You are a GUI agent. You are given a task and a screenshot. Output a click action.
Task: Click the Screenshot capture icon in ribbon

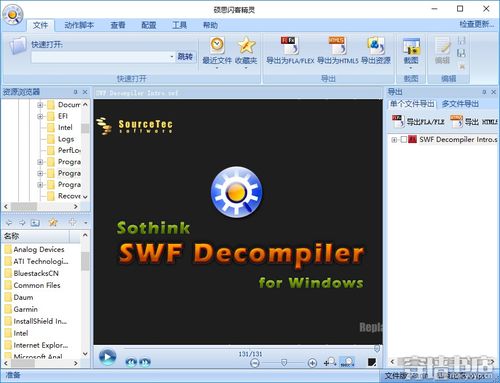point(411,46)
